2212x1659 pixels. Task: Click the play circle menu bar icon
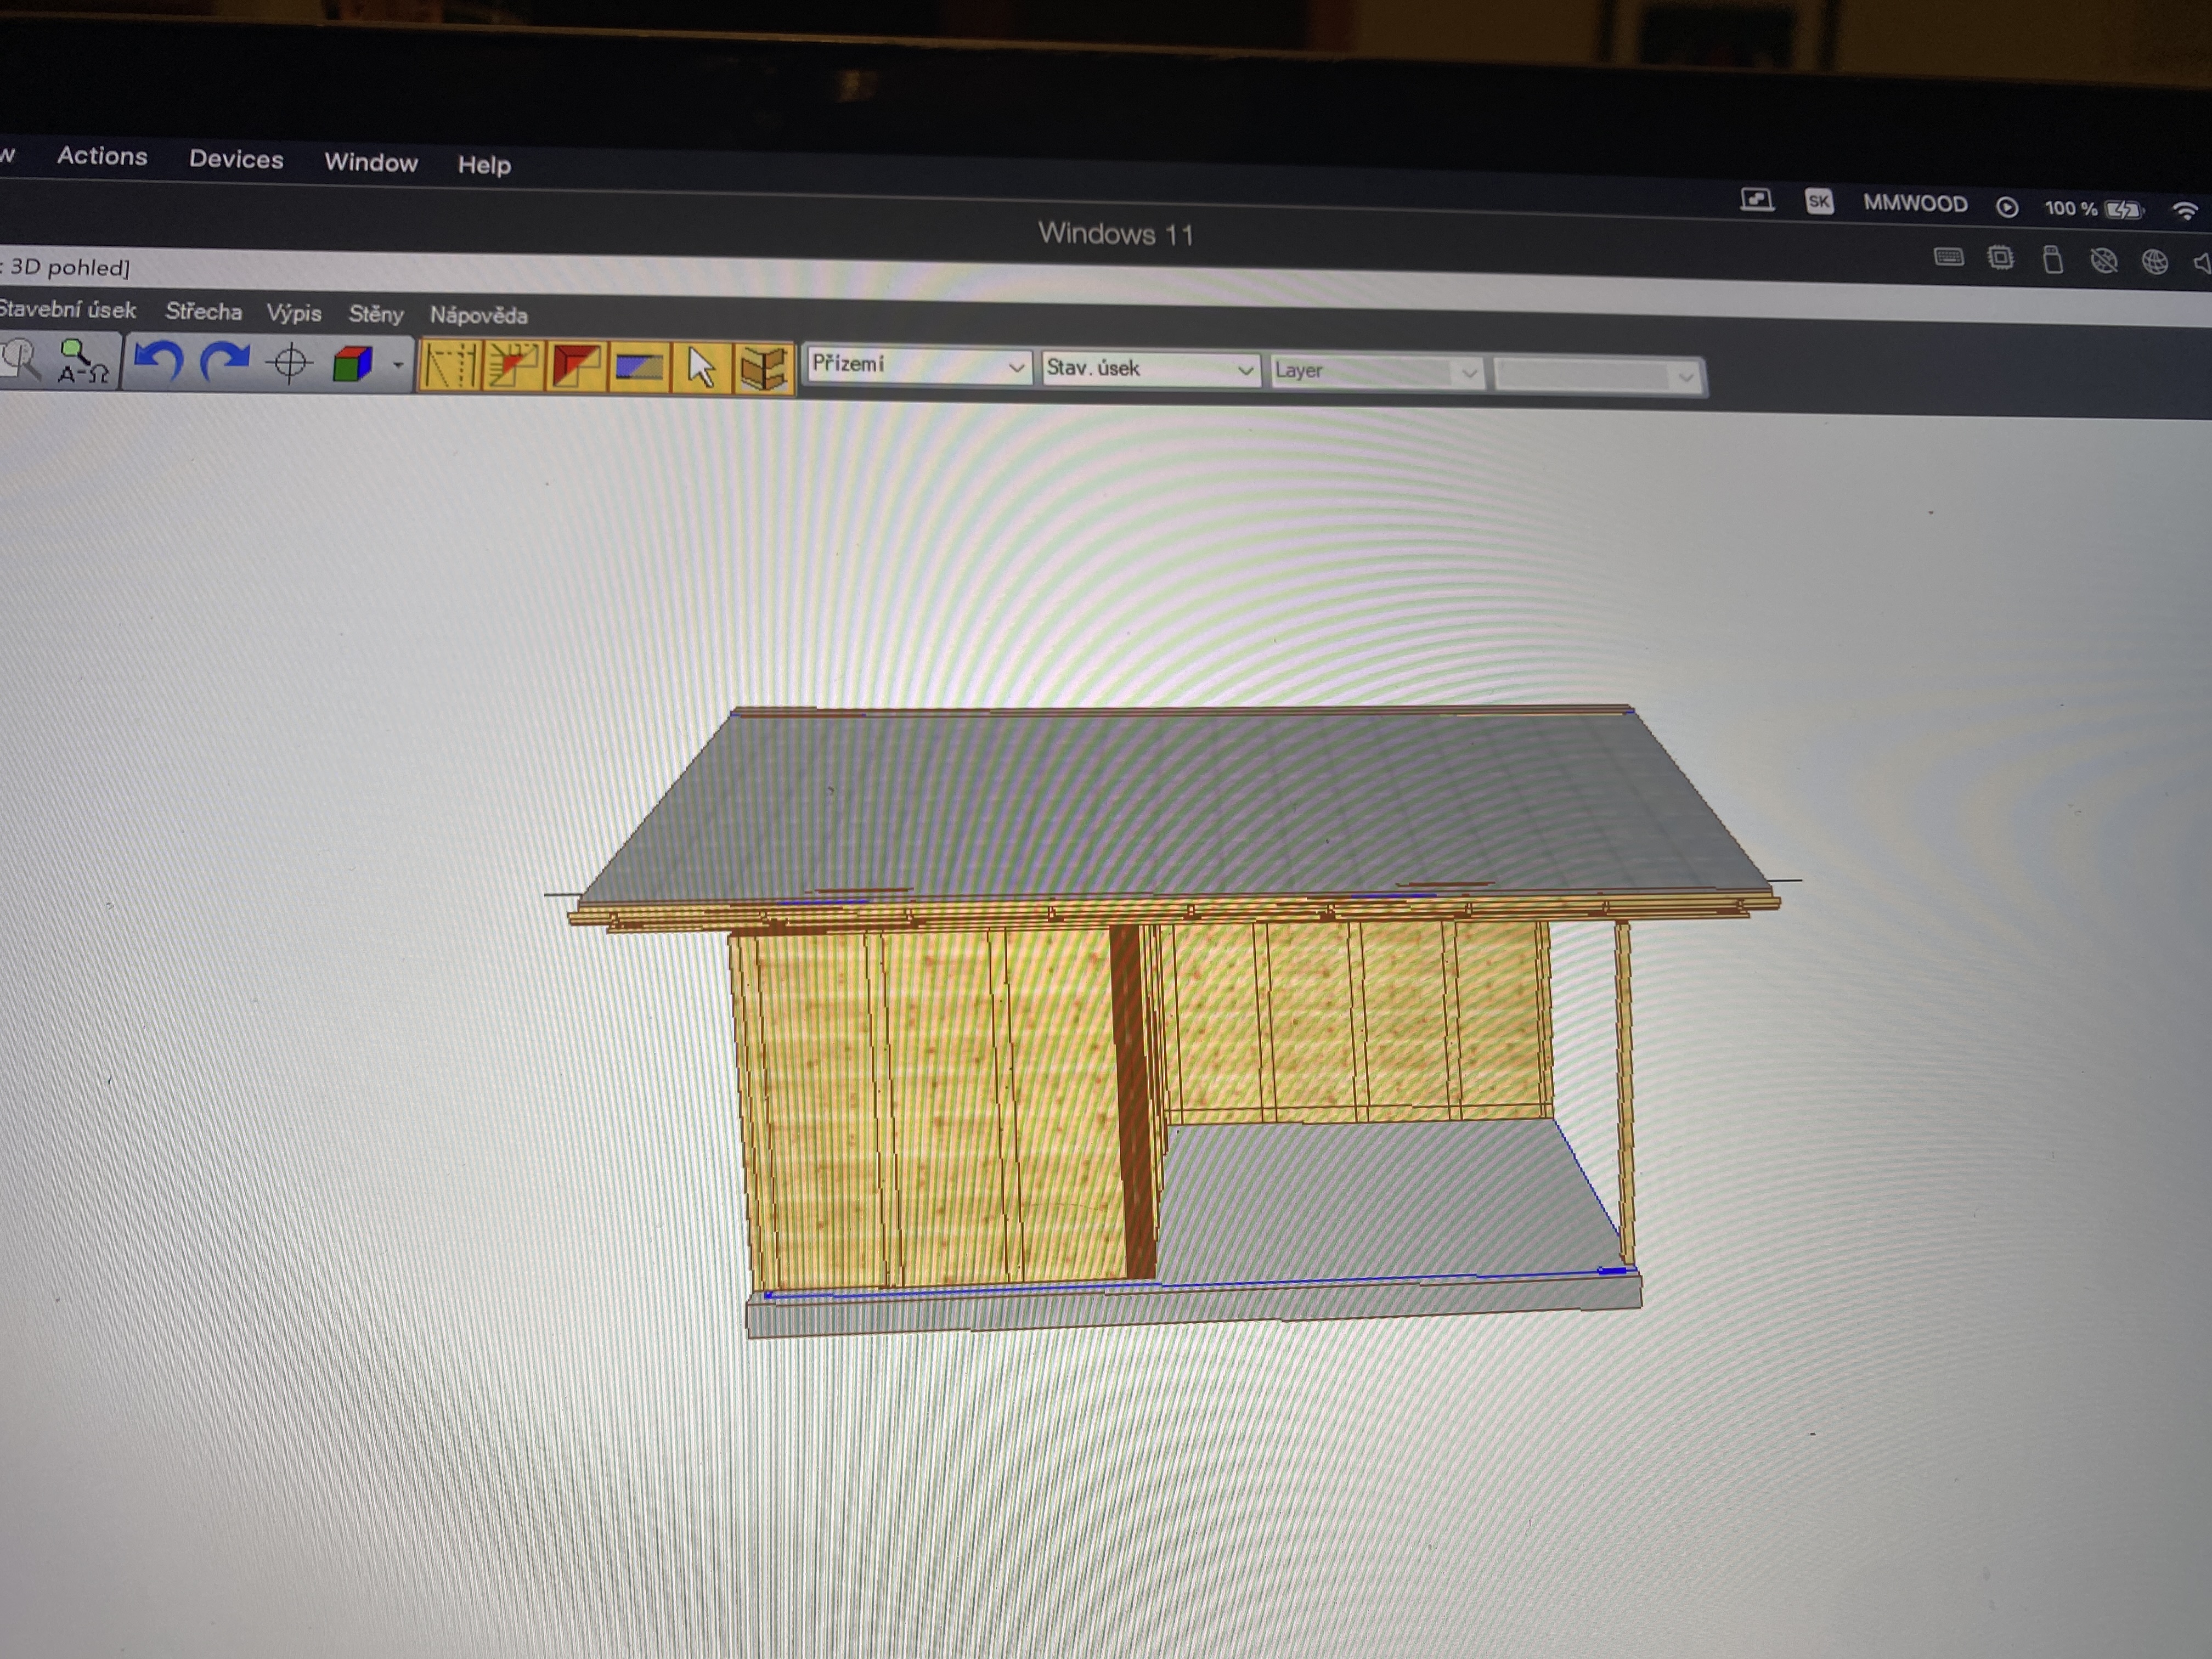2007,207
